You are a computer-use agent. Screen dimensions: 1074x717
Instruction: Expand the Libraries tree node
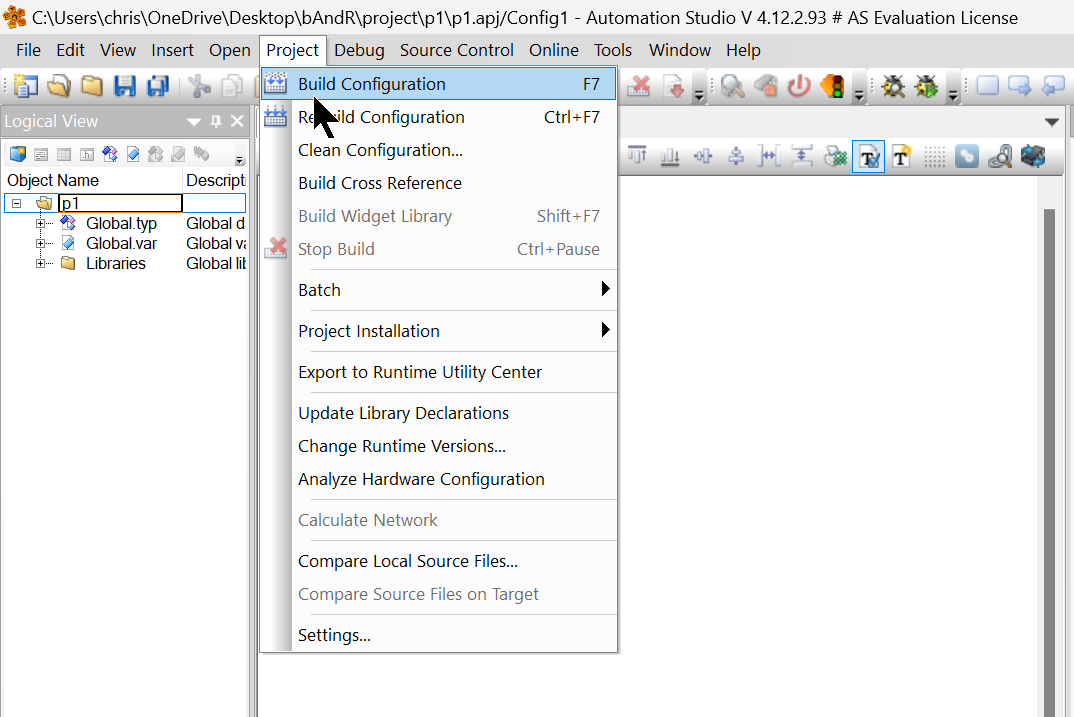[40, 263]
